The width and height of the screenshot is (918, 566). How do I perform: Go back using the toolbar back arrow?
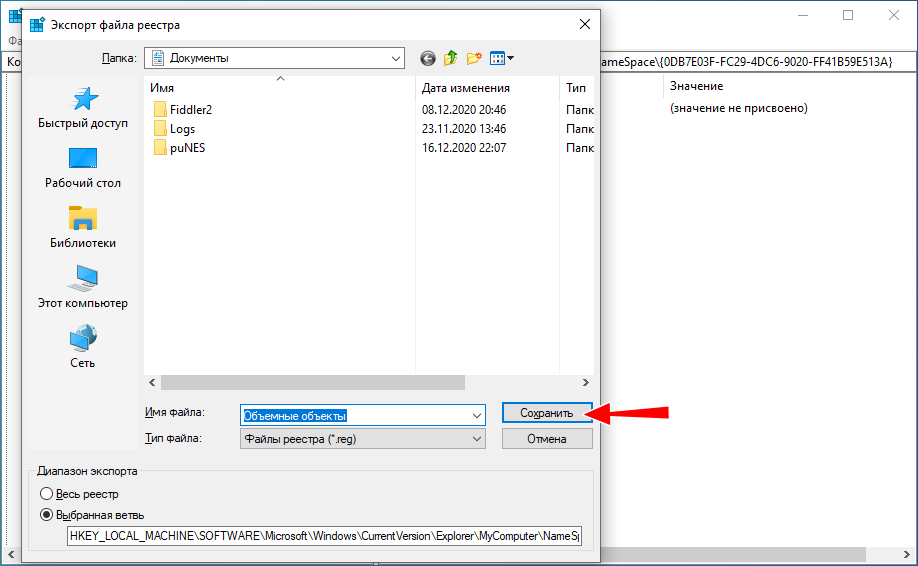[428, 58]
